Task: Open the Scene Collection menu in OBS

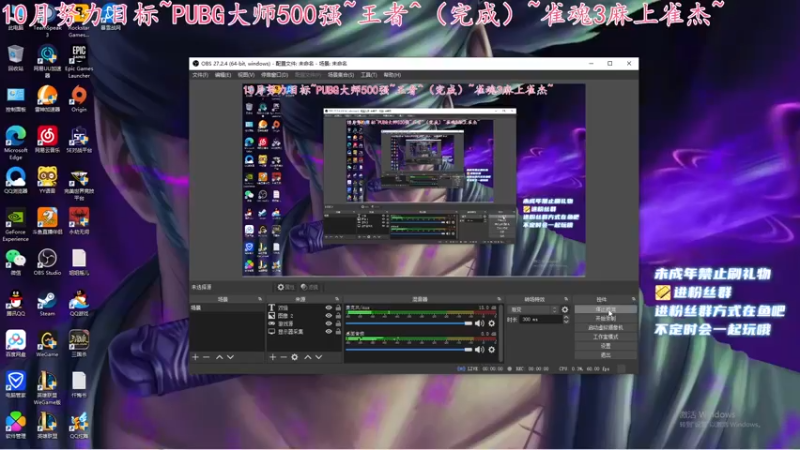Action: click(x=341, y=75)
